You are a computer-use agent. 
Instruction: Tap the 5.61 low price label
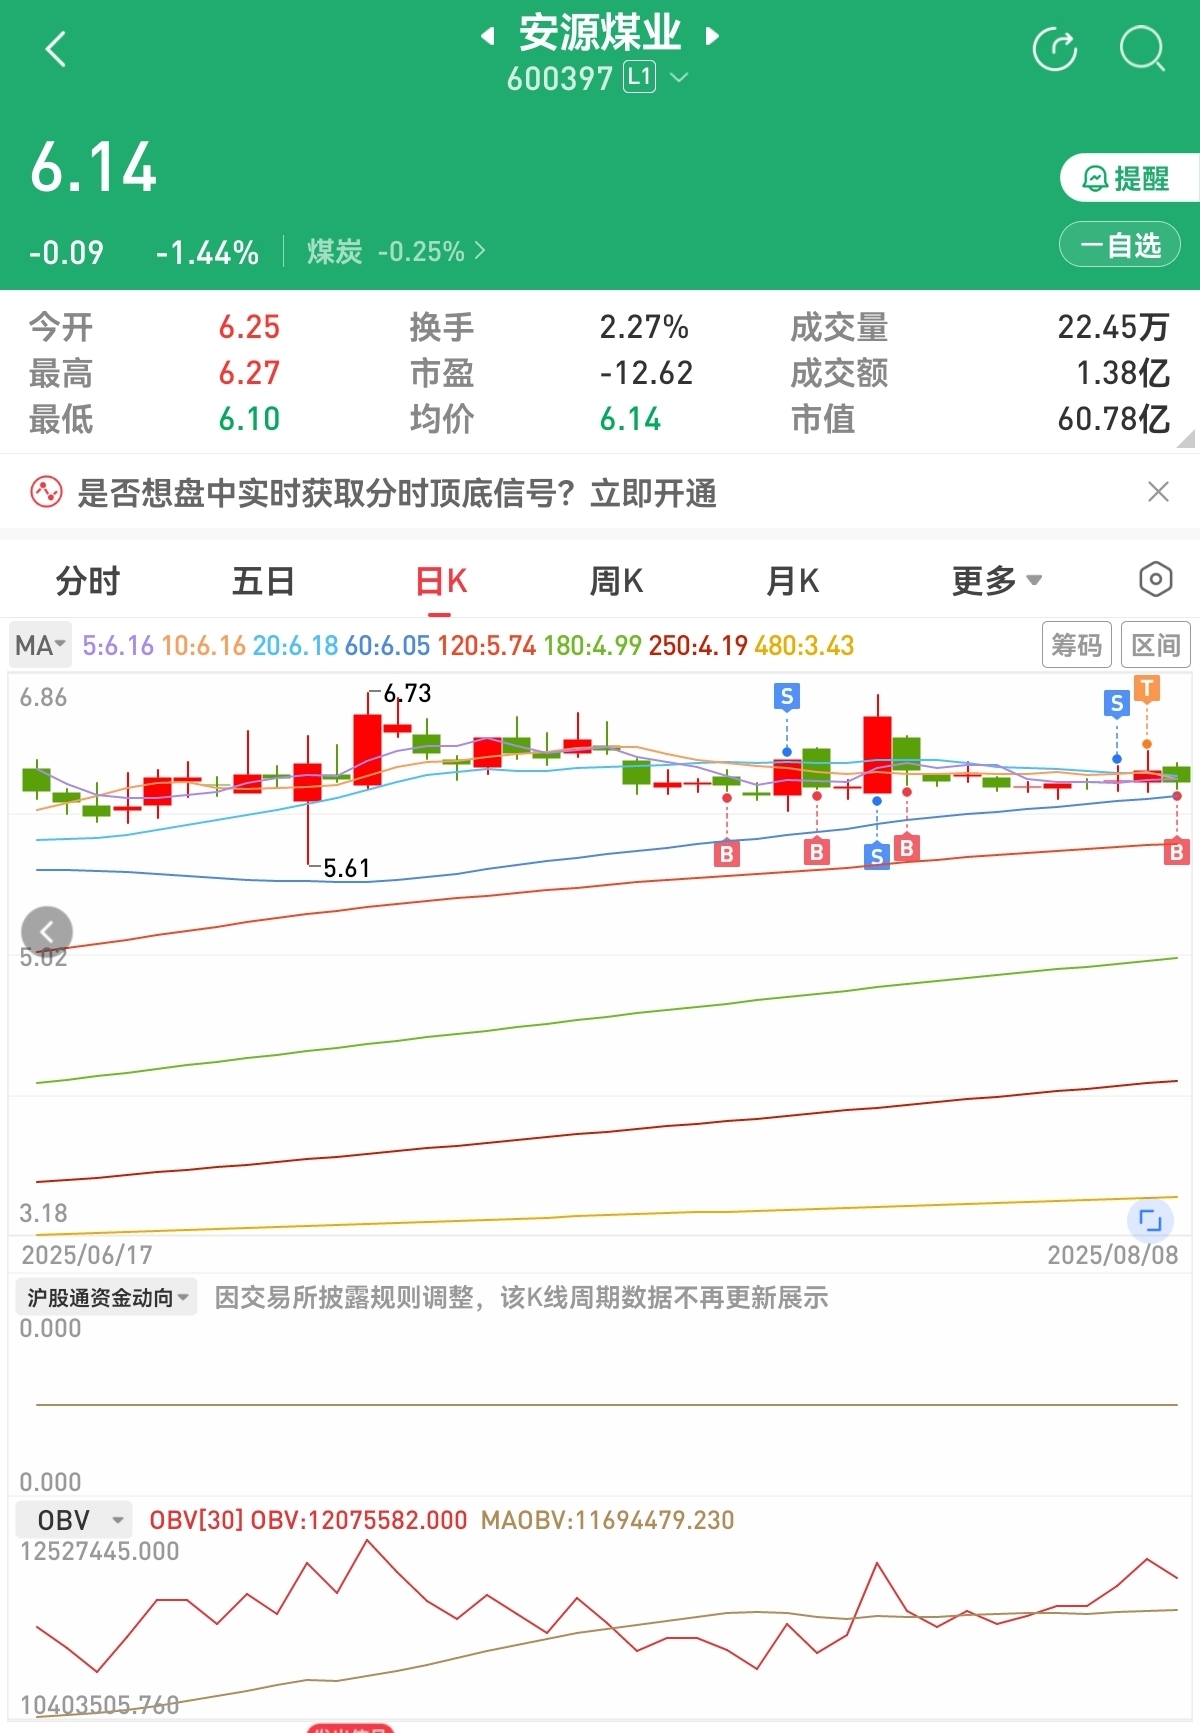[346, 868]
